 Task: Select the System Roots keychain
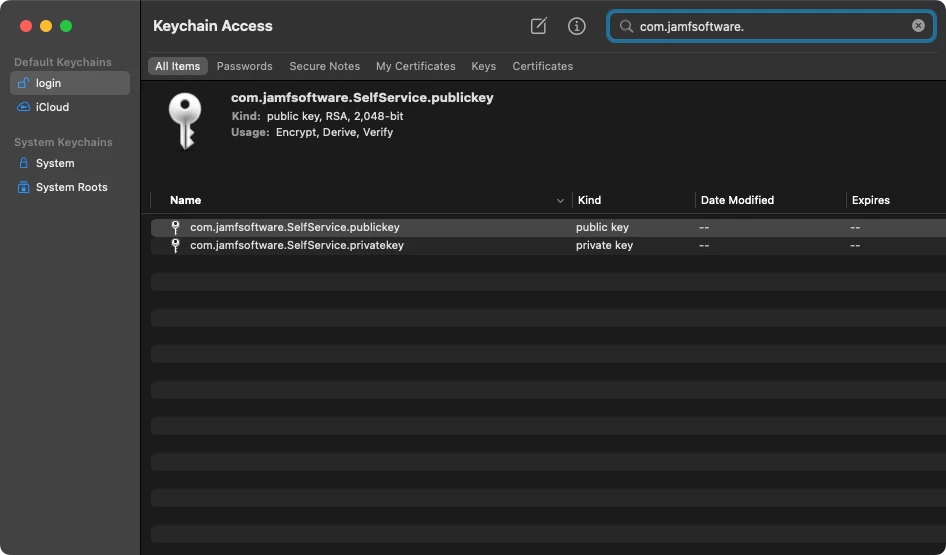[x=70, y=188]
